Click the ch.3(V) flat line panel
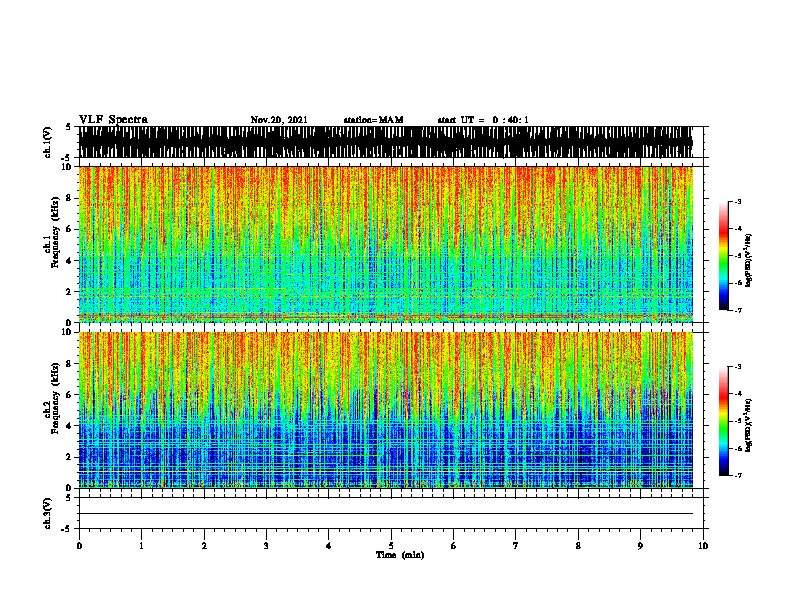Image resolution: width=792 pixels, height=612 pixels. 391,513
